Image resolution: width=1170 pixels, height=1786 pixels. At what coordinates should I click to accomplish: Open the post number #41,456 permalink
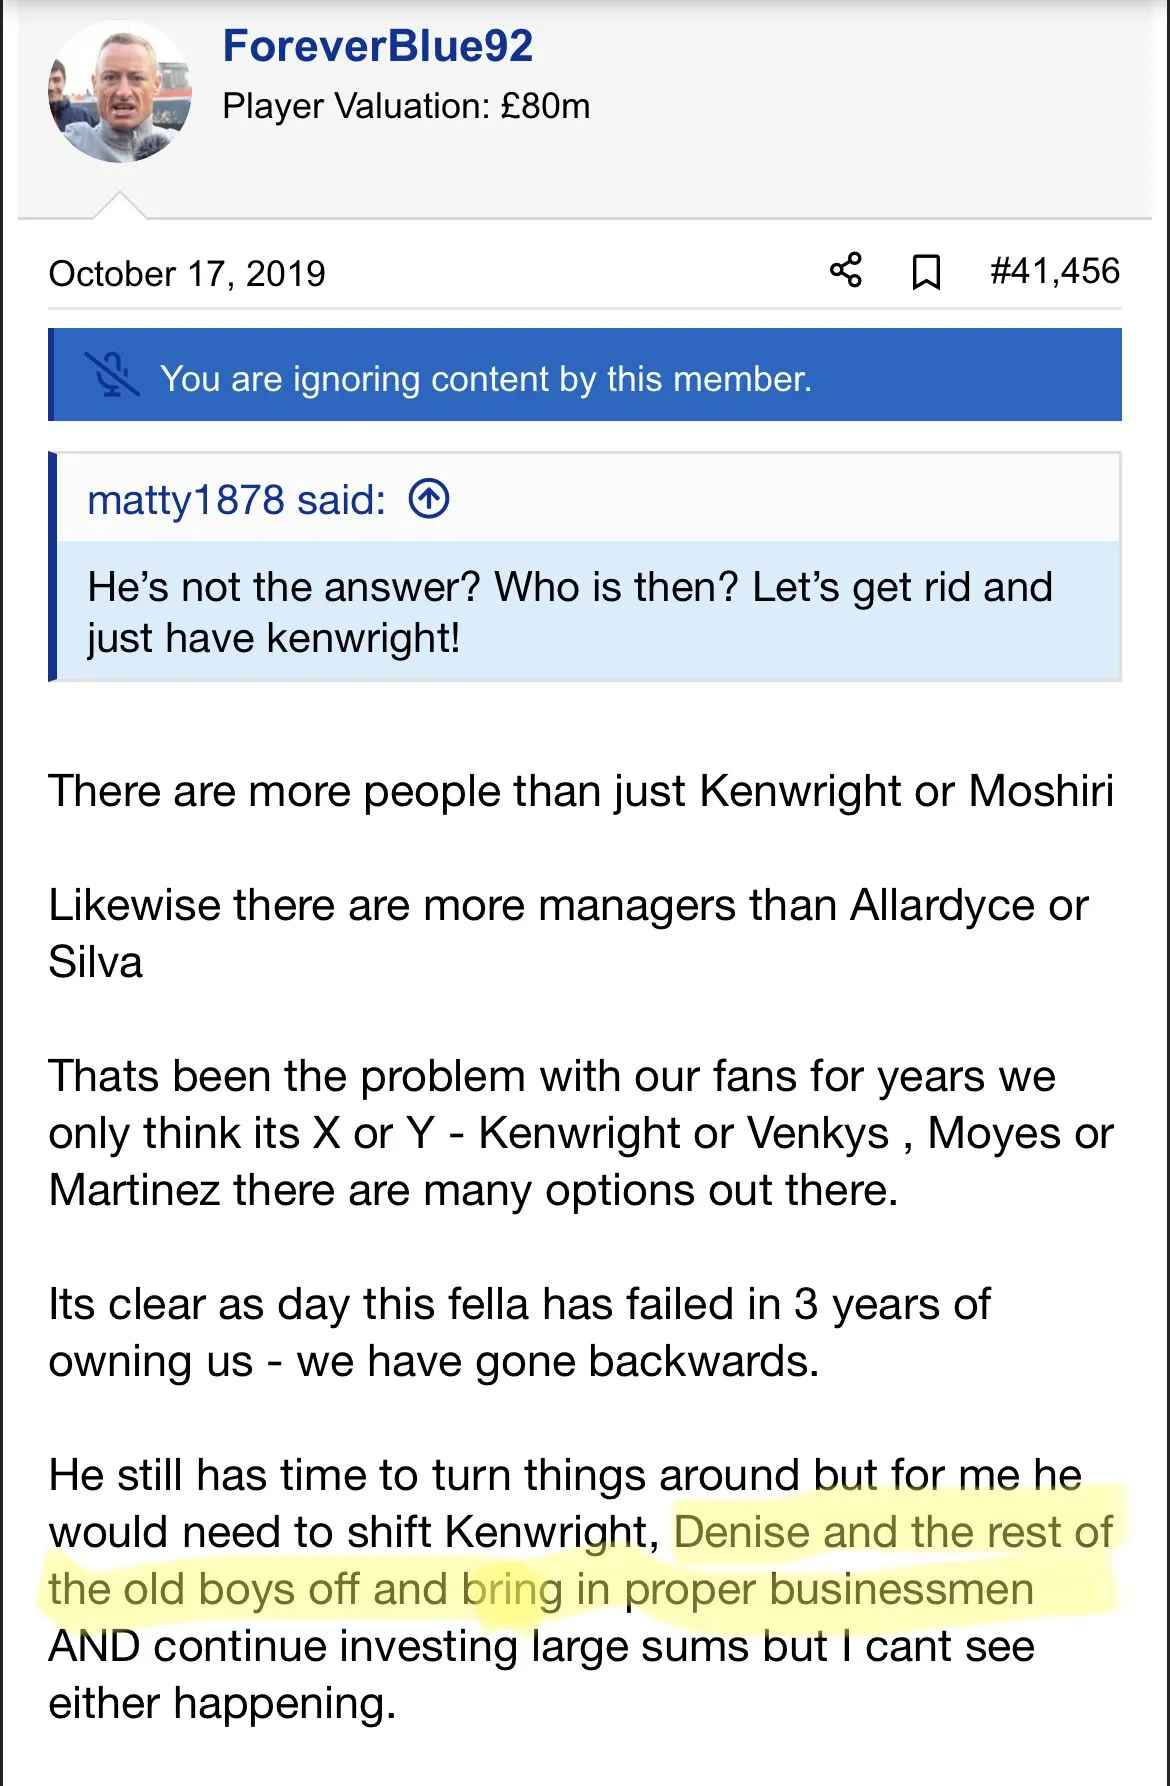pos(1054,271)
